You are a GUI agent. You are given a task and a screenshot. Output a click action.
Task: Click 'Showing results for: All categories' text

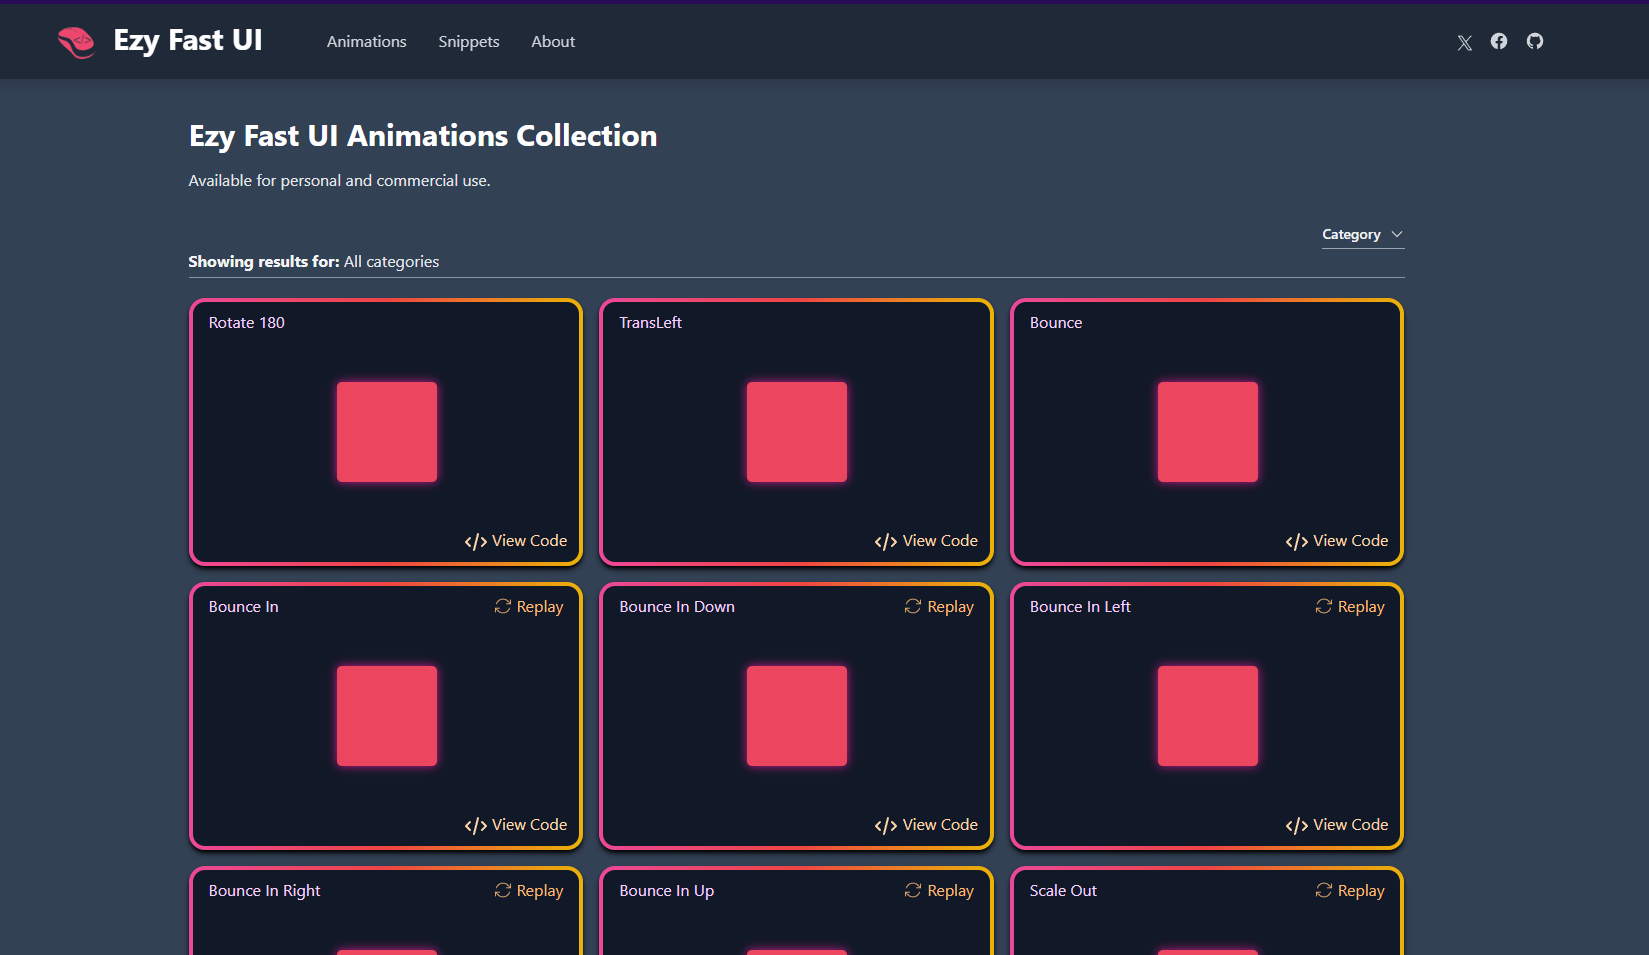[314, 262]
